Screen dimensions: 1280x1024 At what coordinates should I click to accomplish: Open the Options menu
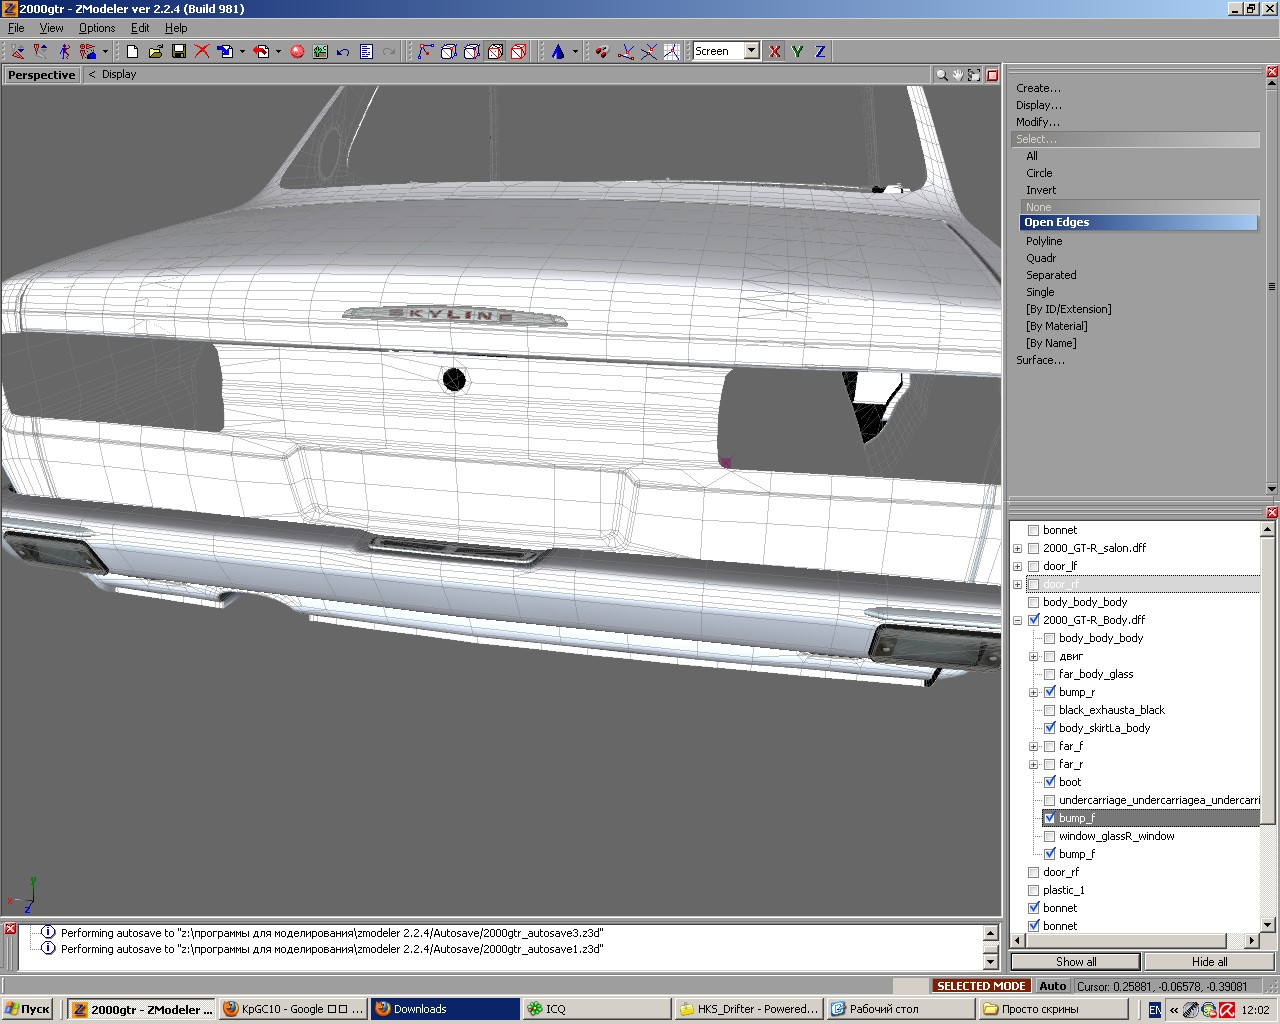97,28
